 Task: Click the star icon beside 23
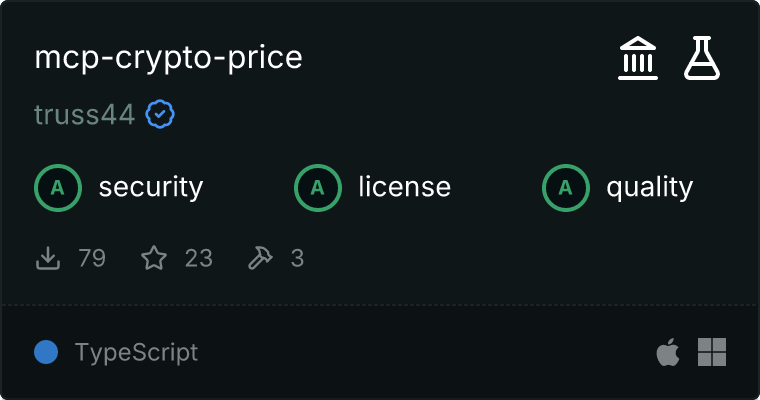click(x=154, y=259)
